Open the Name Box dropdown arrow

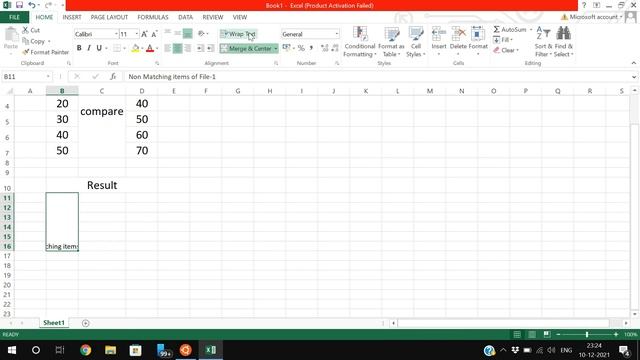[48, 76]
